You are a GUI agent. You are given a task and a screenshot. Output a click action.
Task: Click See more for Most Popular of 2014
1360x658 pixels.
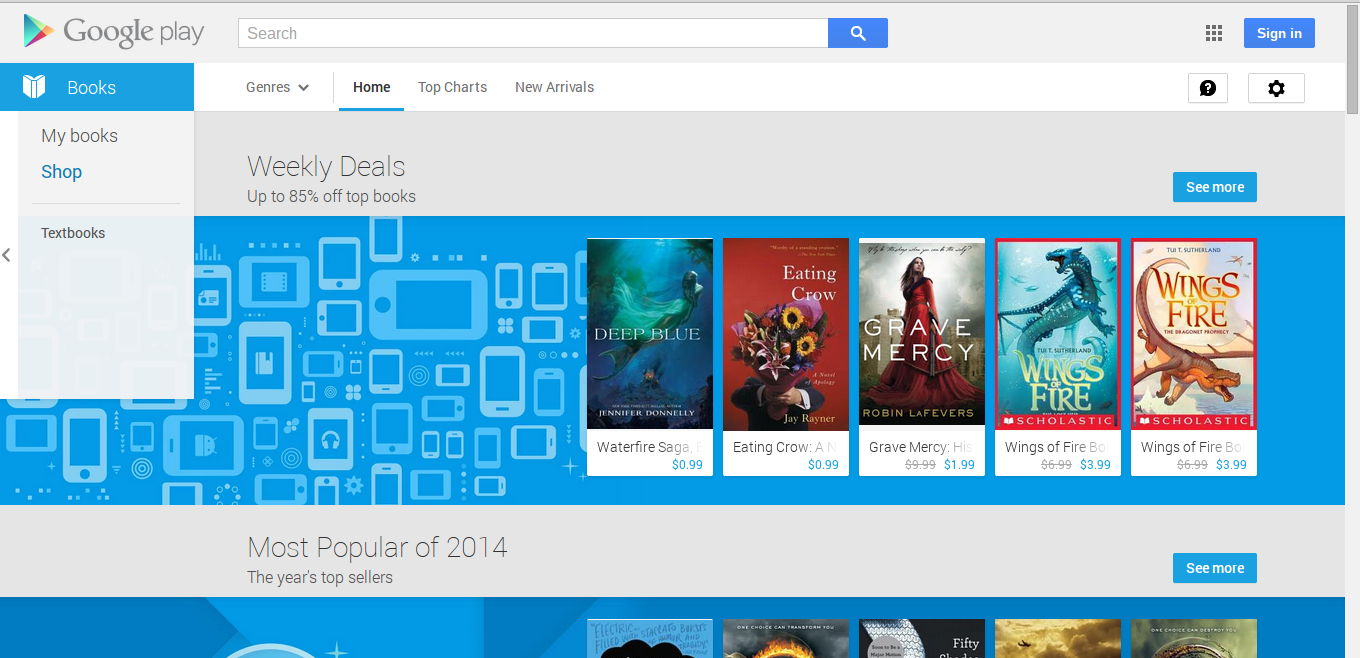point(1215,568)
